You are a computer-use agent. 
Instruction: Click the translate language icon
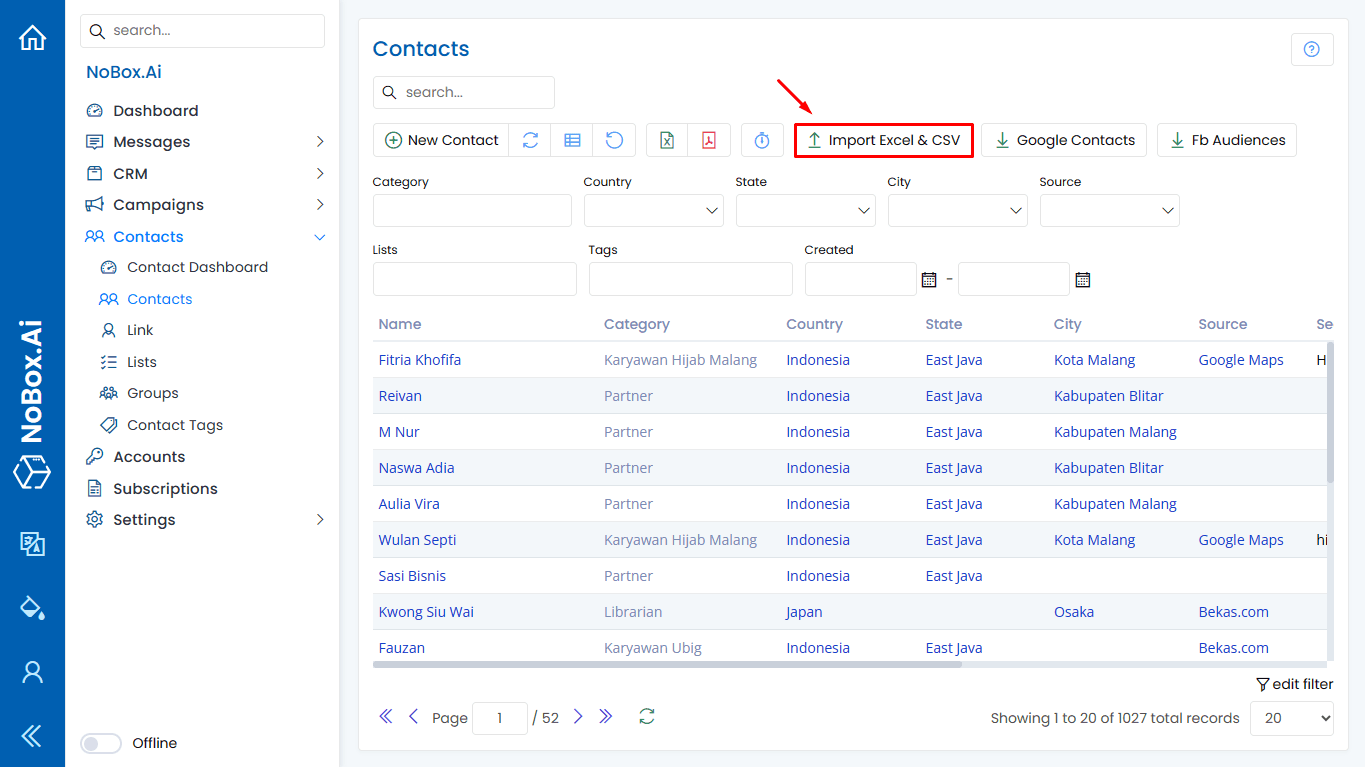32,543
